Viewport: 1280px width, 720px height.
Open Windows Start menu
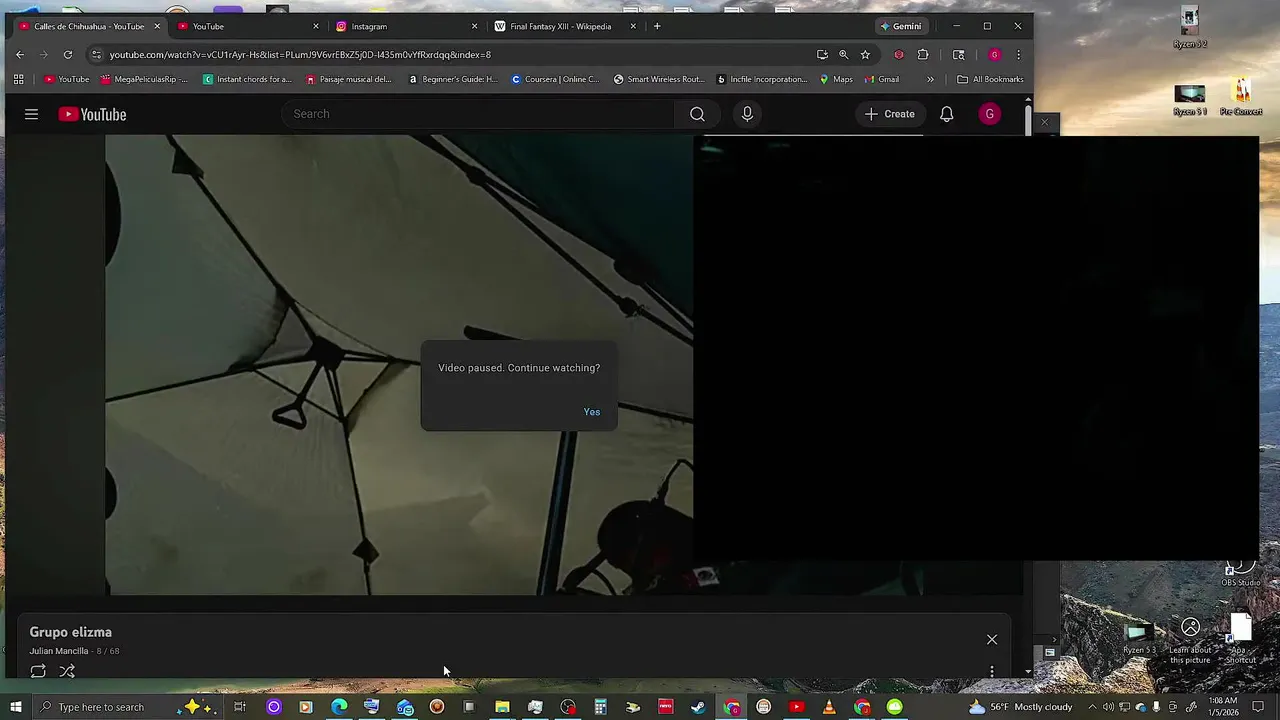tap(15, 707)
